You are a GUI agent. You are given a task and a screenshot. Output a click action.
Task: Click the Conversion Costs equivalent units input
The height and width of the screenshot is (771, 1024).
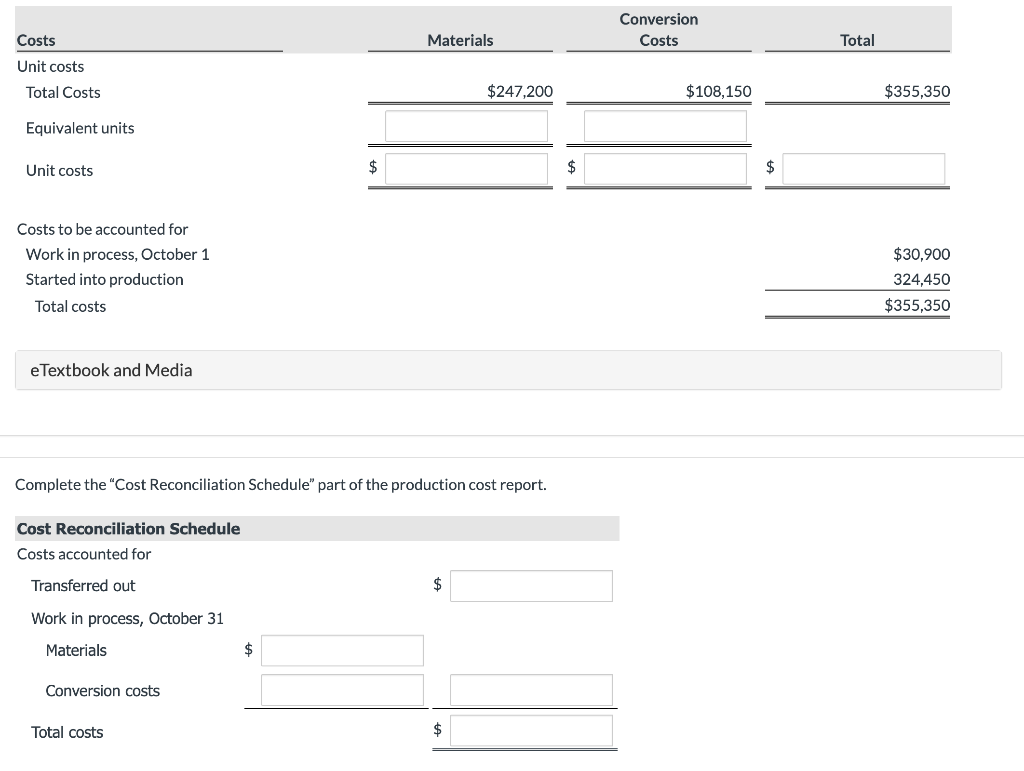pos(665,126)
